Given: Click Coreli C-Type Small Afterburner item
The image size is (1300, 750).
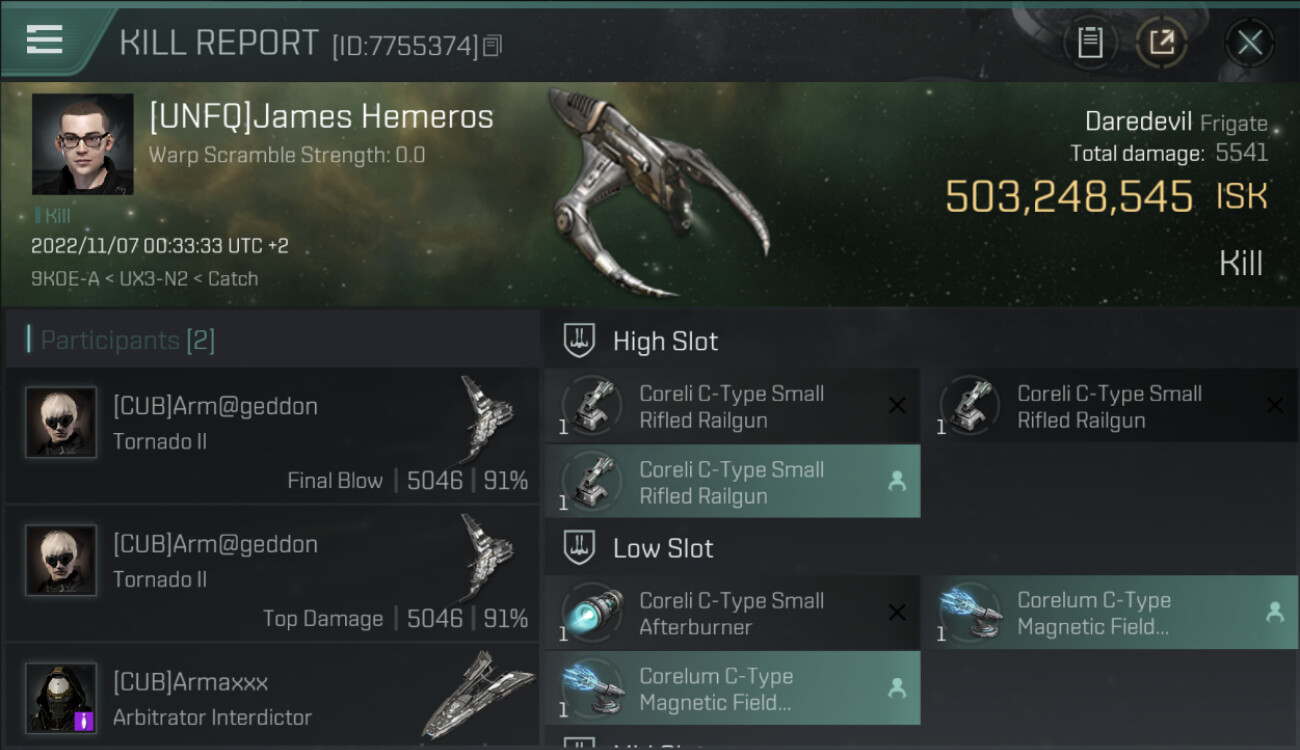Looking at the screenshot, I should click(732, 613).
